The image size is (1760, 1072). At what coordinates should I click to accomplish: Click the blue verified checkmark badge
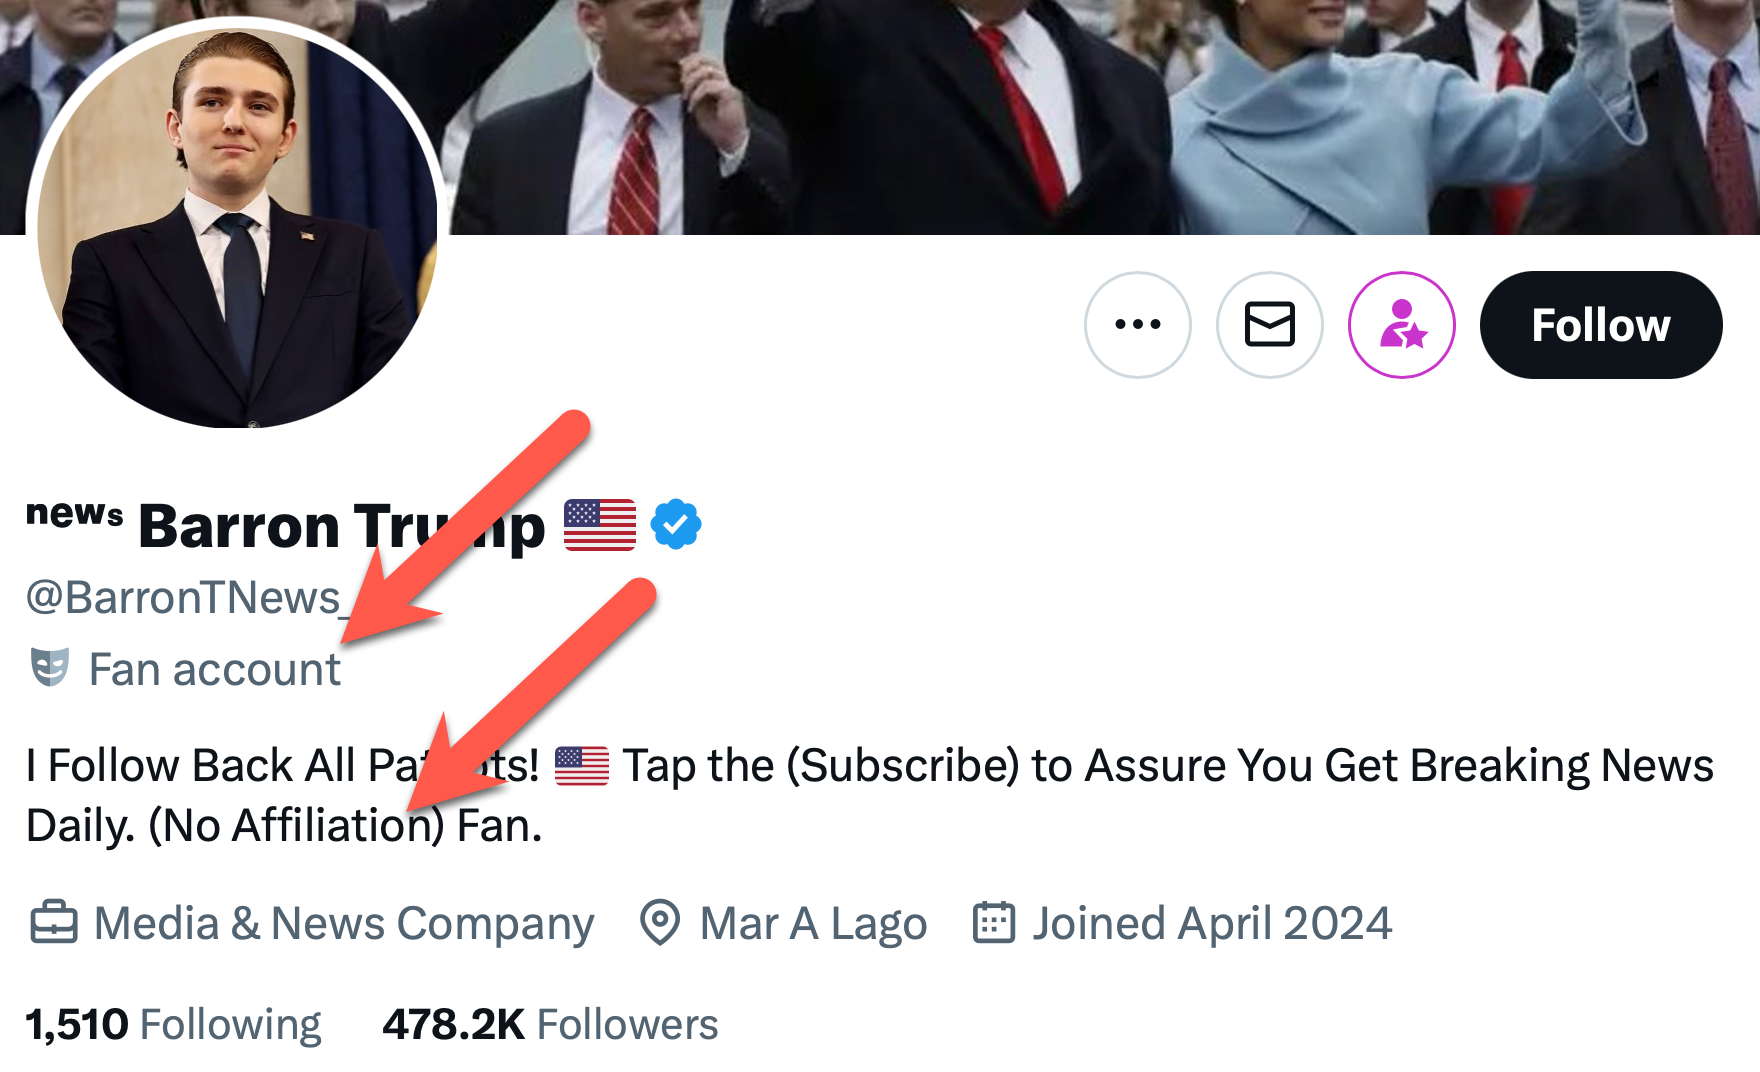(676, 524)
